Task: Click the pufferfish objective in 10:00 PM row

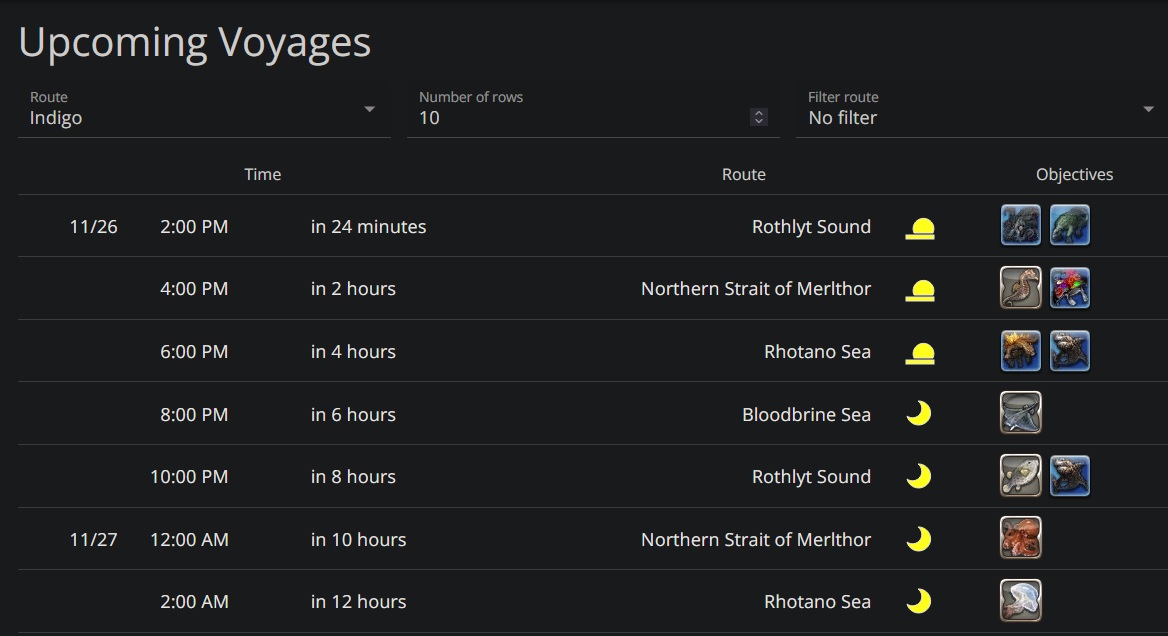Action: (1021, 476)
